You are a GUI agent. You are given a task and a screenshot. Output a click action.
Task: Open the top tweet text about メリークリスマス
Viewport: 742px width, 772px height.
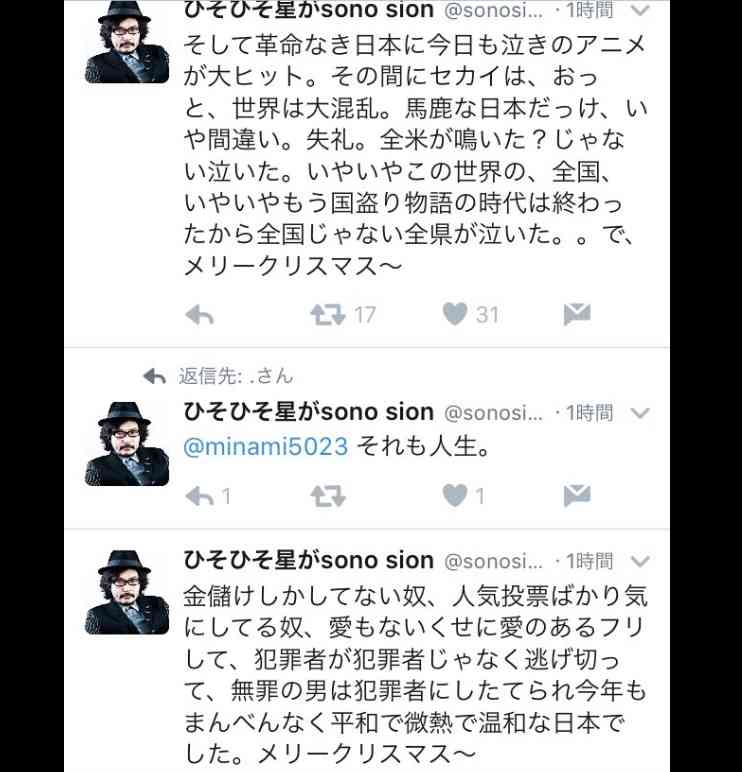(415, 156)
